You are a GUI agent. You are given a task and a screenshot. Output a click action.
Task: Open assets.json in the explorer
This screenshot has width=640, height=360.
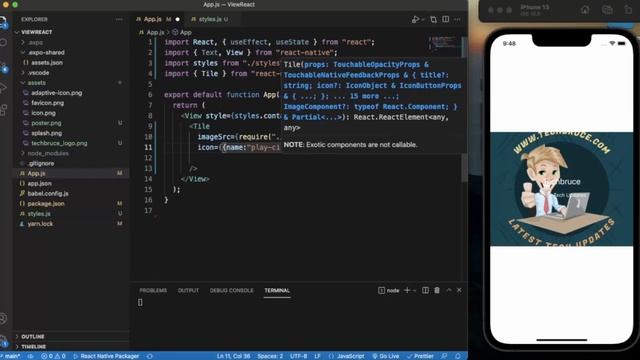tap(47, 62)
